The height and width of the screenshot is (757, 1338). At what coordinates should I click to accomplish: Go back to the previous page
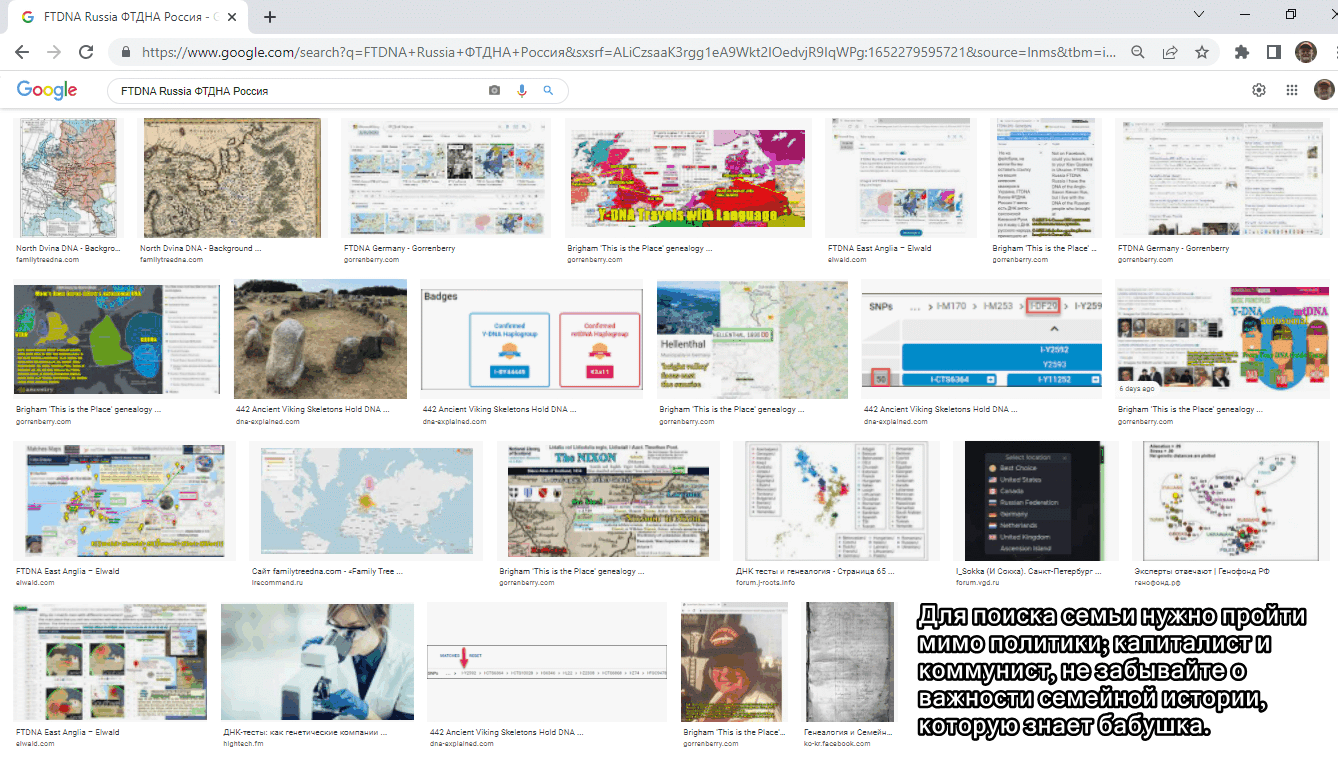click(x=22, y=52)
